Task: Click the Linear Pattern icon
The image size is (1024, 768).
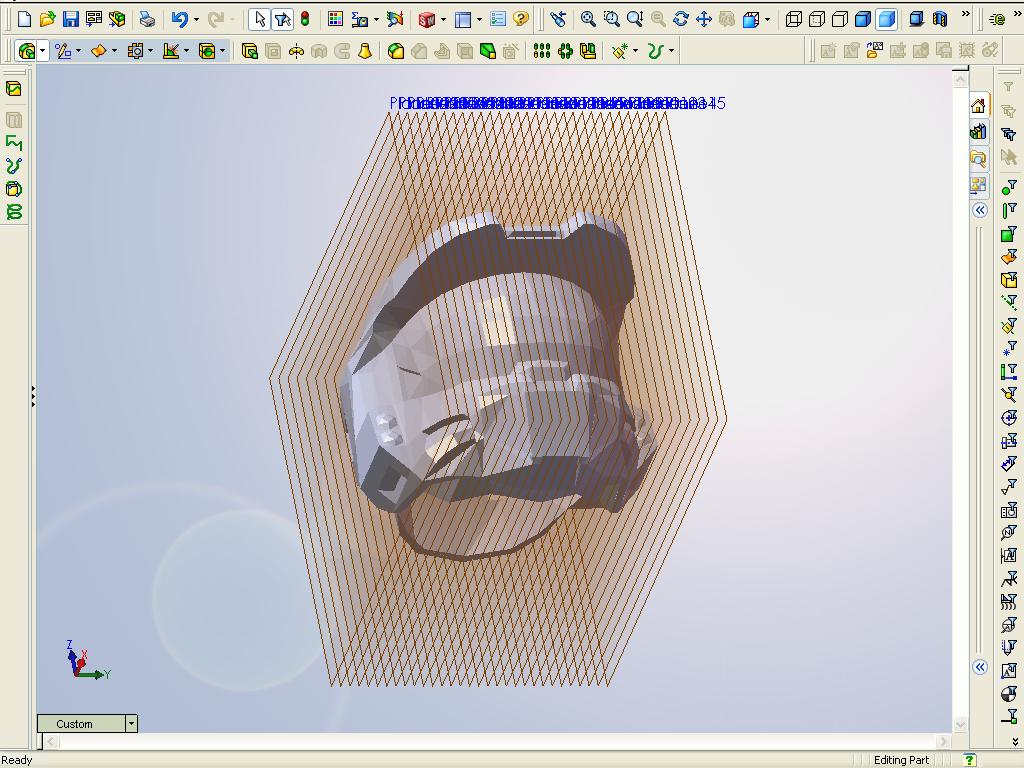Action: point(541,51)
